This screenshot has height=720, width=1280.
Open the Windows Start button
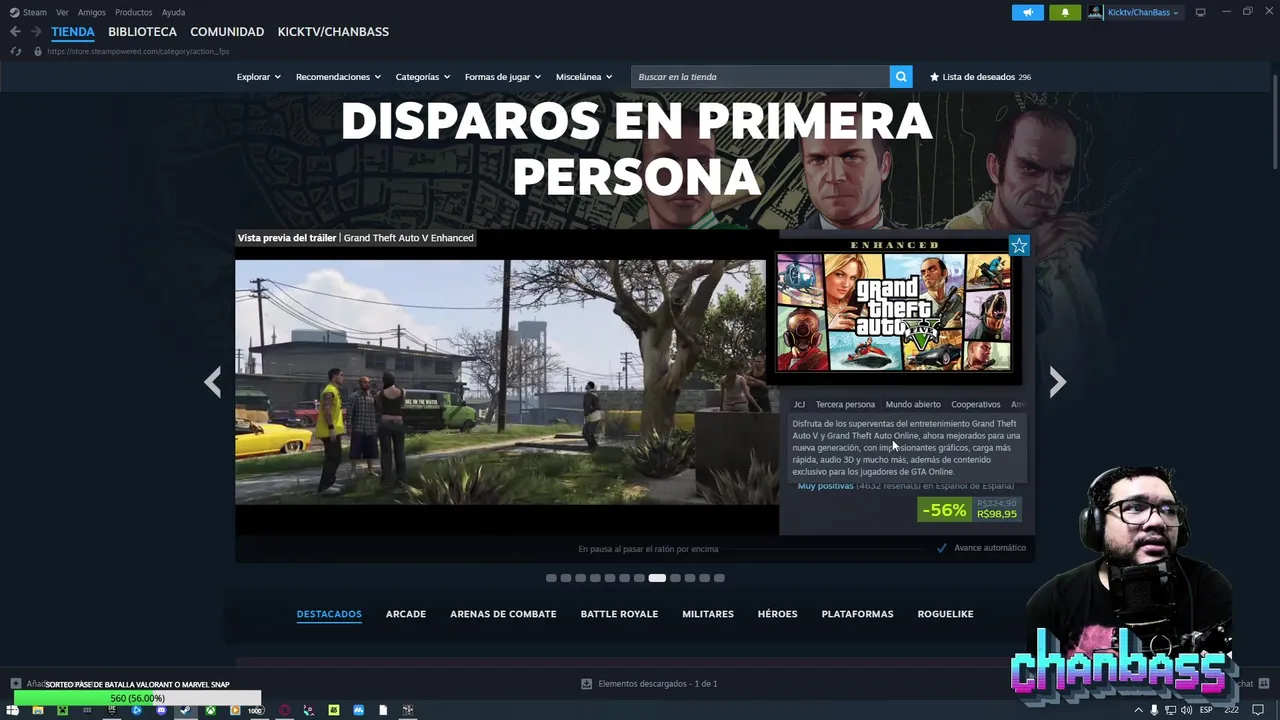click(x=12, y=710)
